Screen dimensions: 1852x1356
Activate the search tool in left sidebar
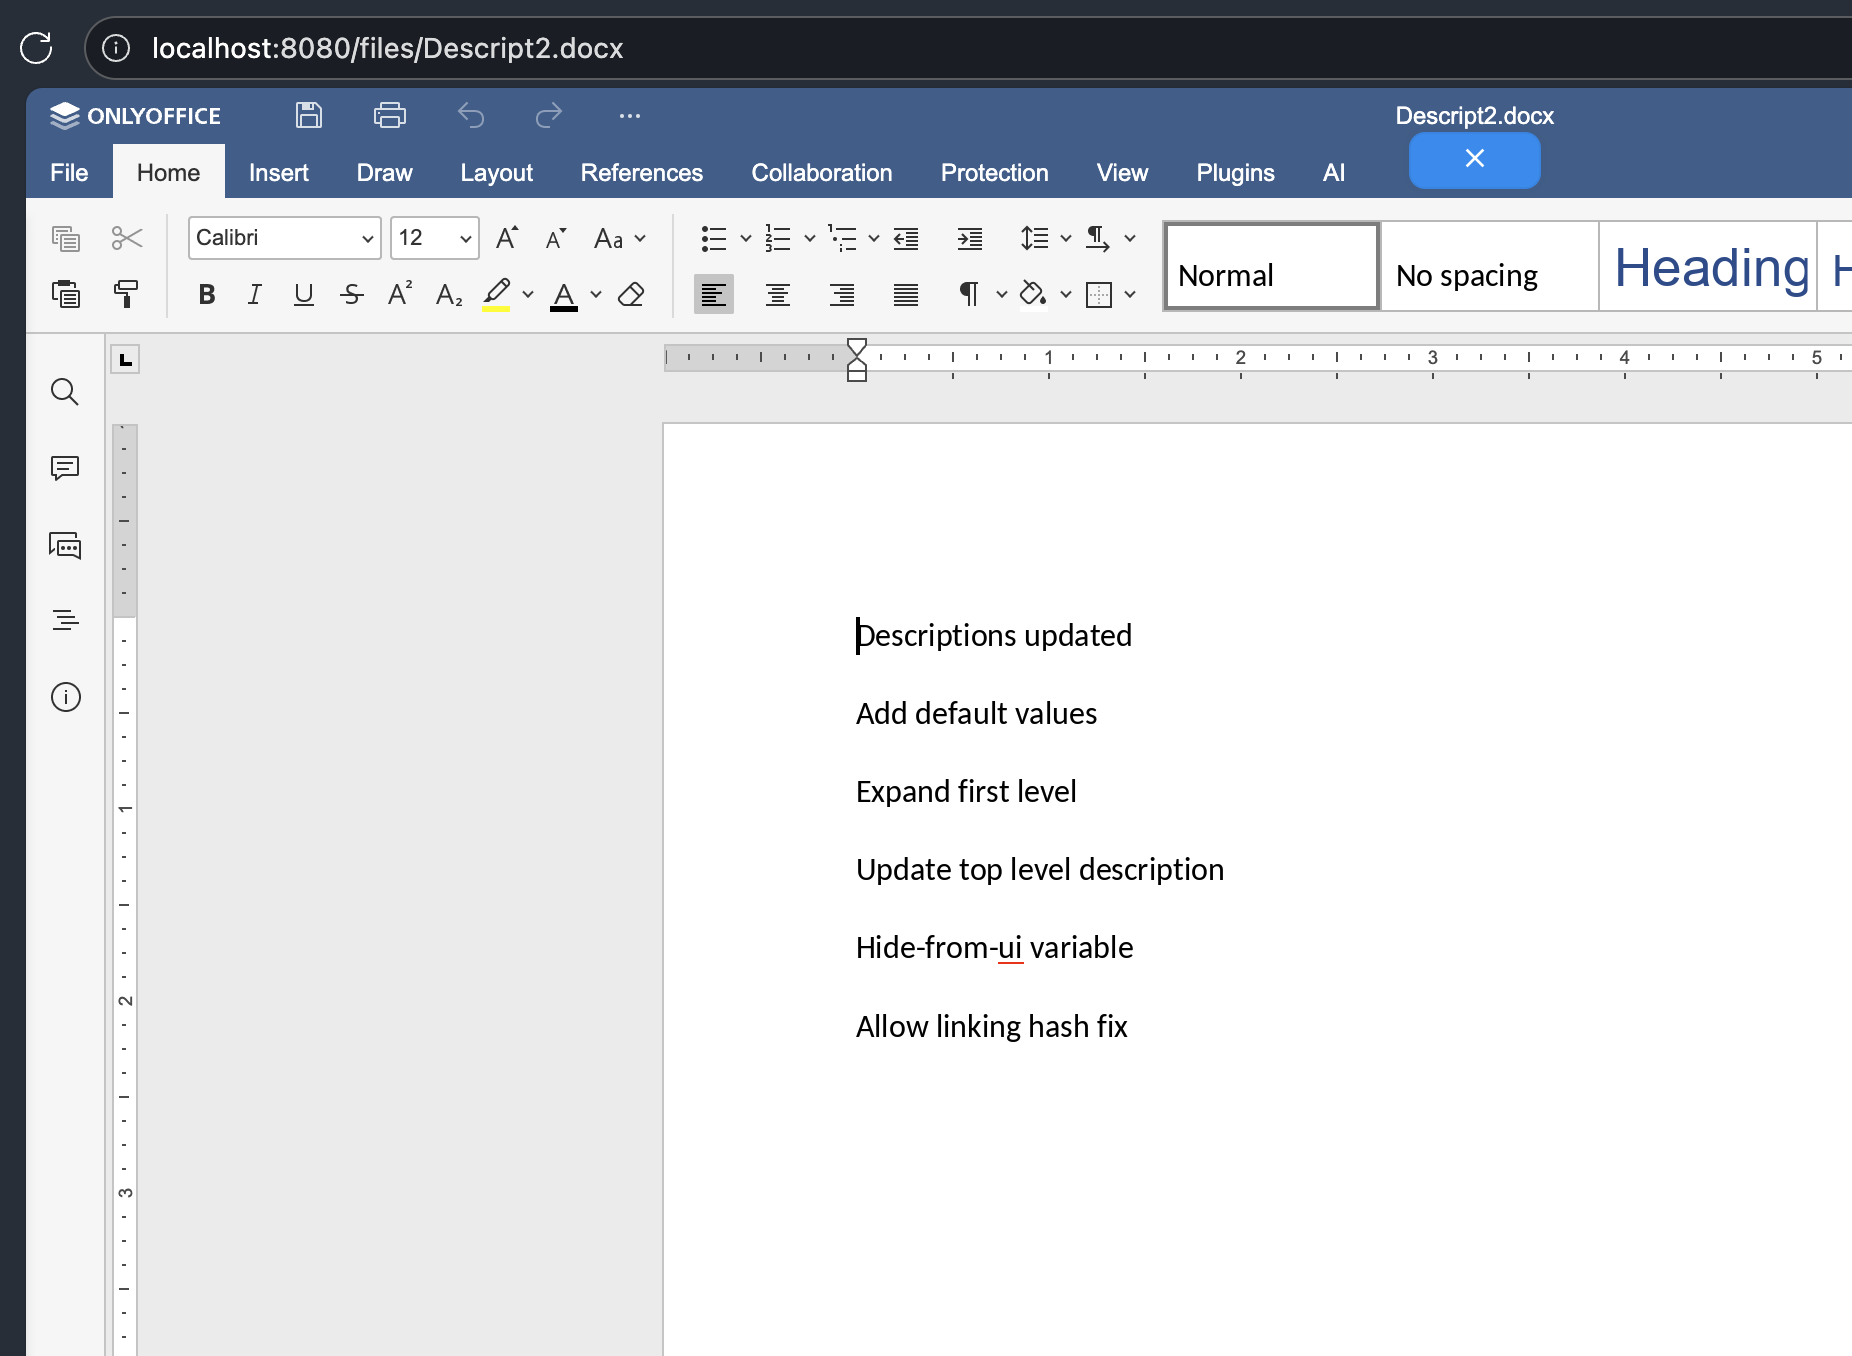coord(65,392)
